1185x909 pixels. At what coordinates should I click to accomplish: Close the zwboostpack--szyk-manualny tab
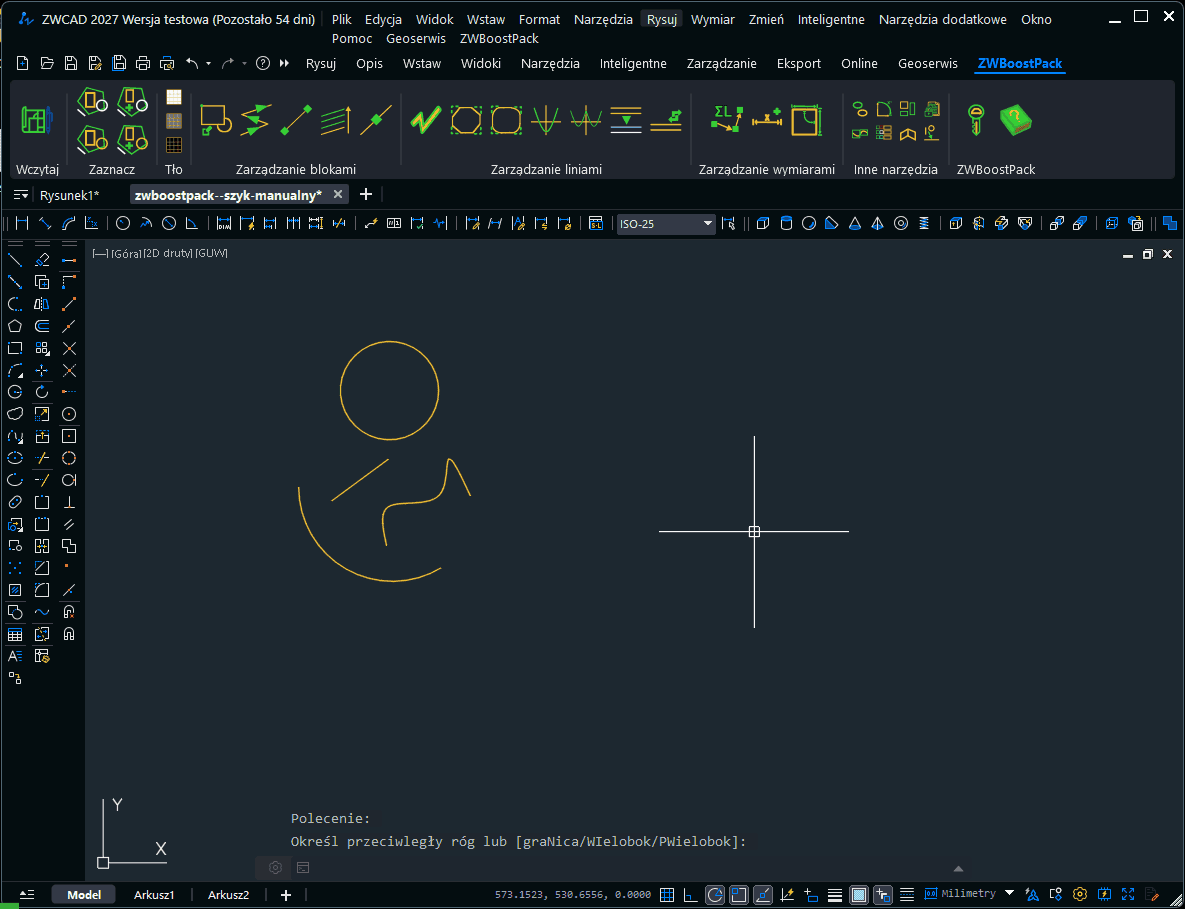(x=338, y=194)
